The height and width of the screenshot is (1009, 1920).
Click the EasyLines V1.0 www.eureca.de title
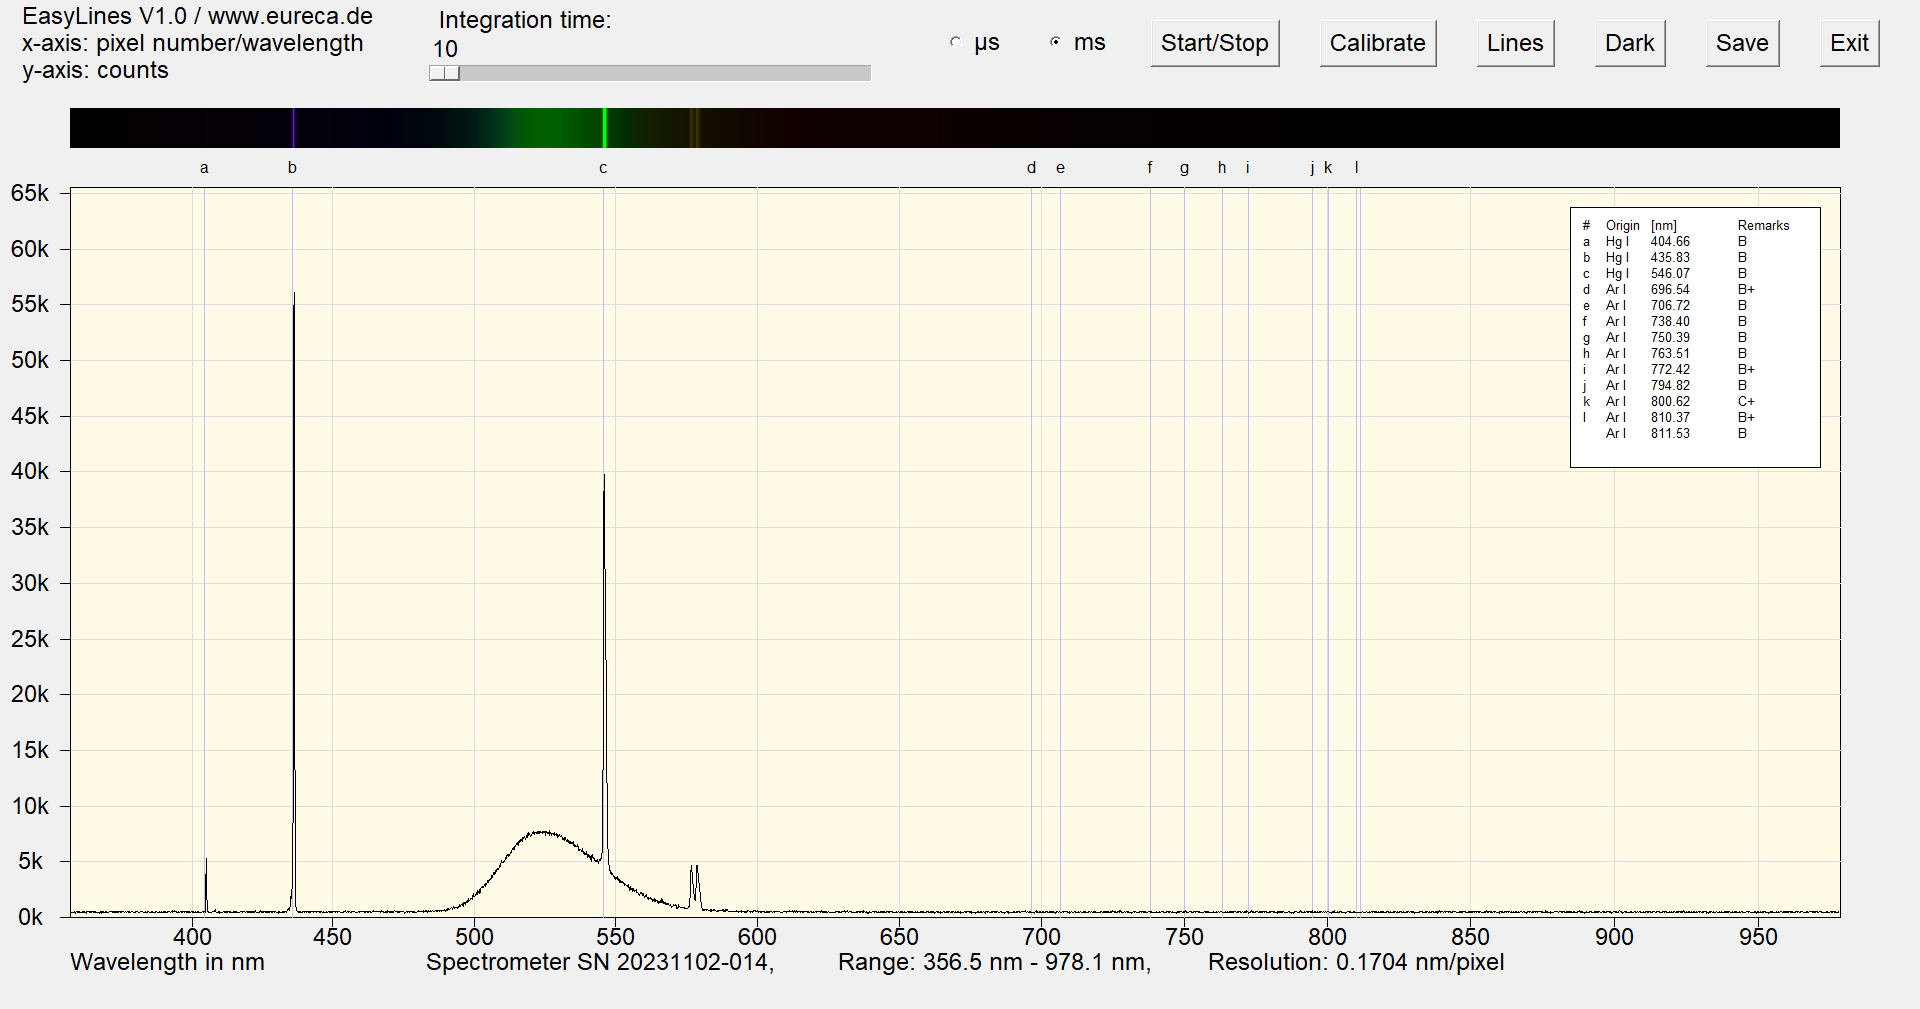click(197, 17)
